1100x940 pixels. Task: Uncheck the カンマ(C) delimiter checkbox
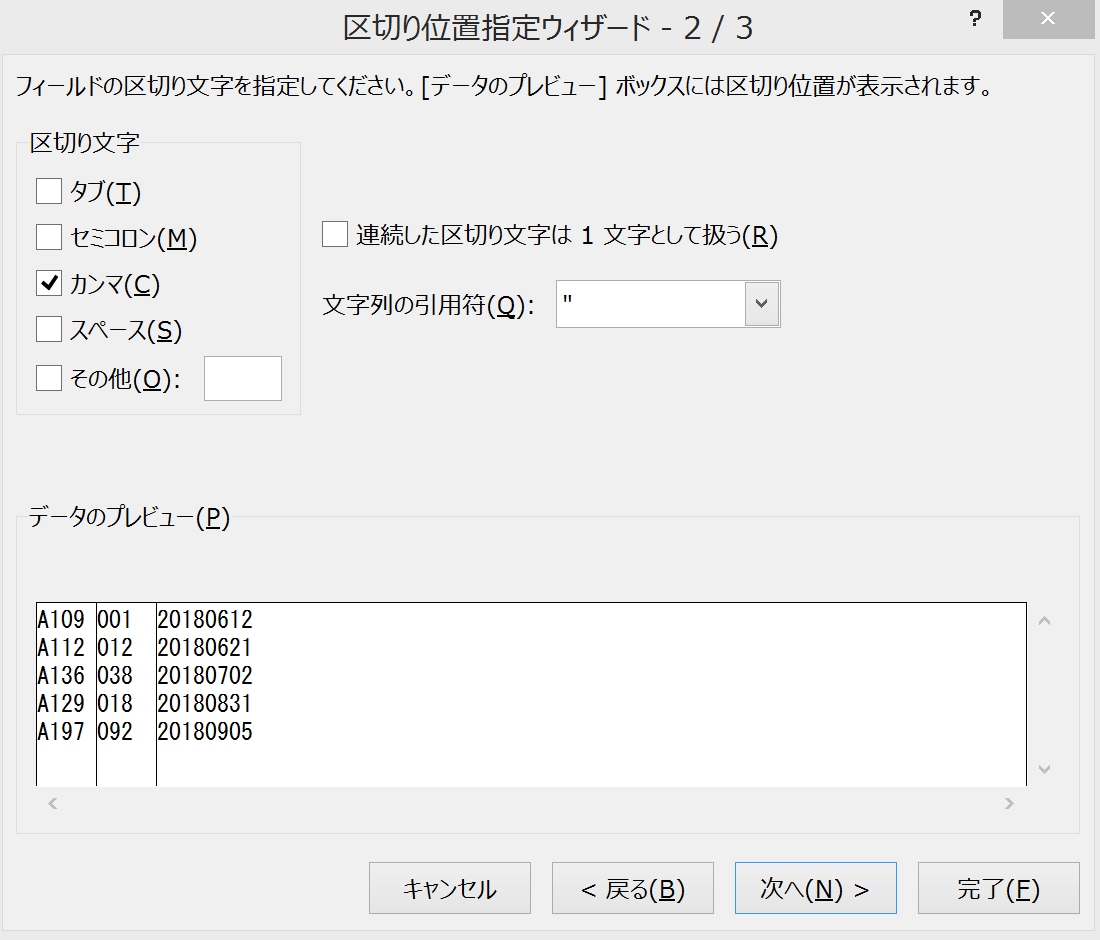pos(49,283)
